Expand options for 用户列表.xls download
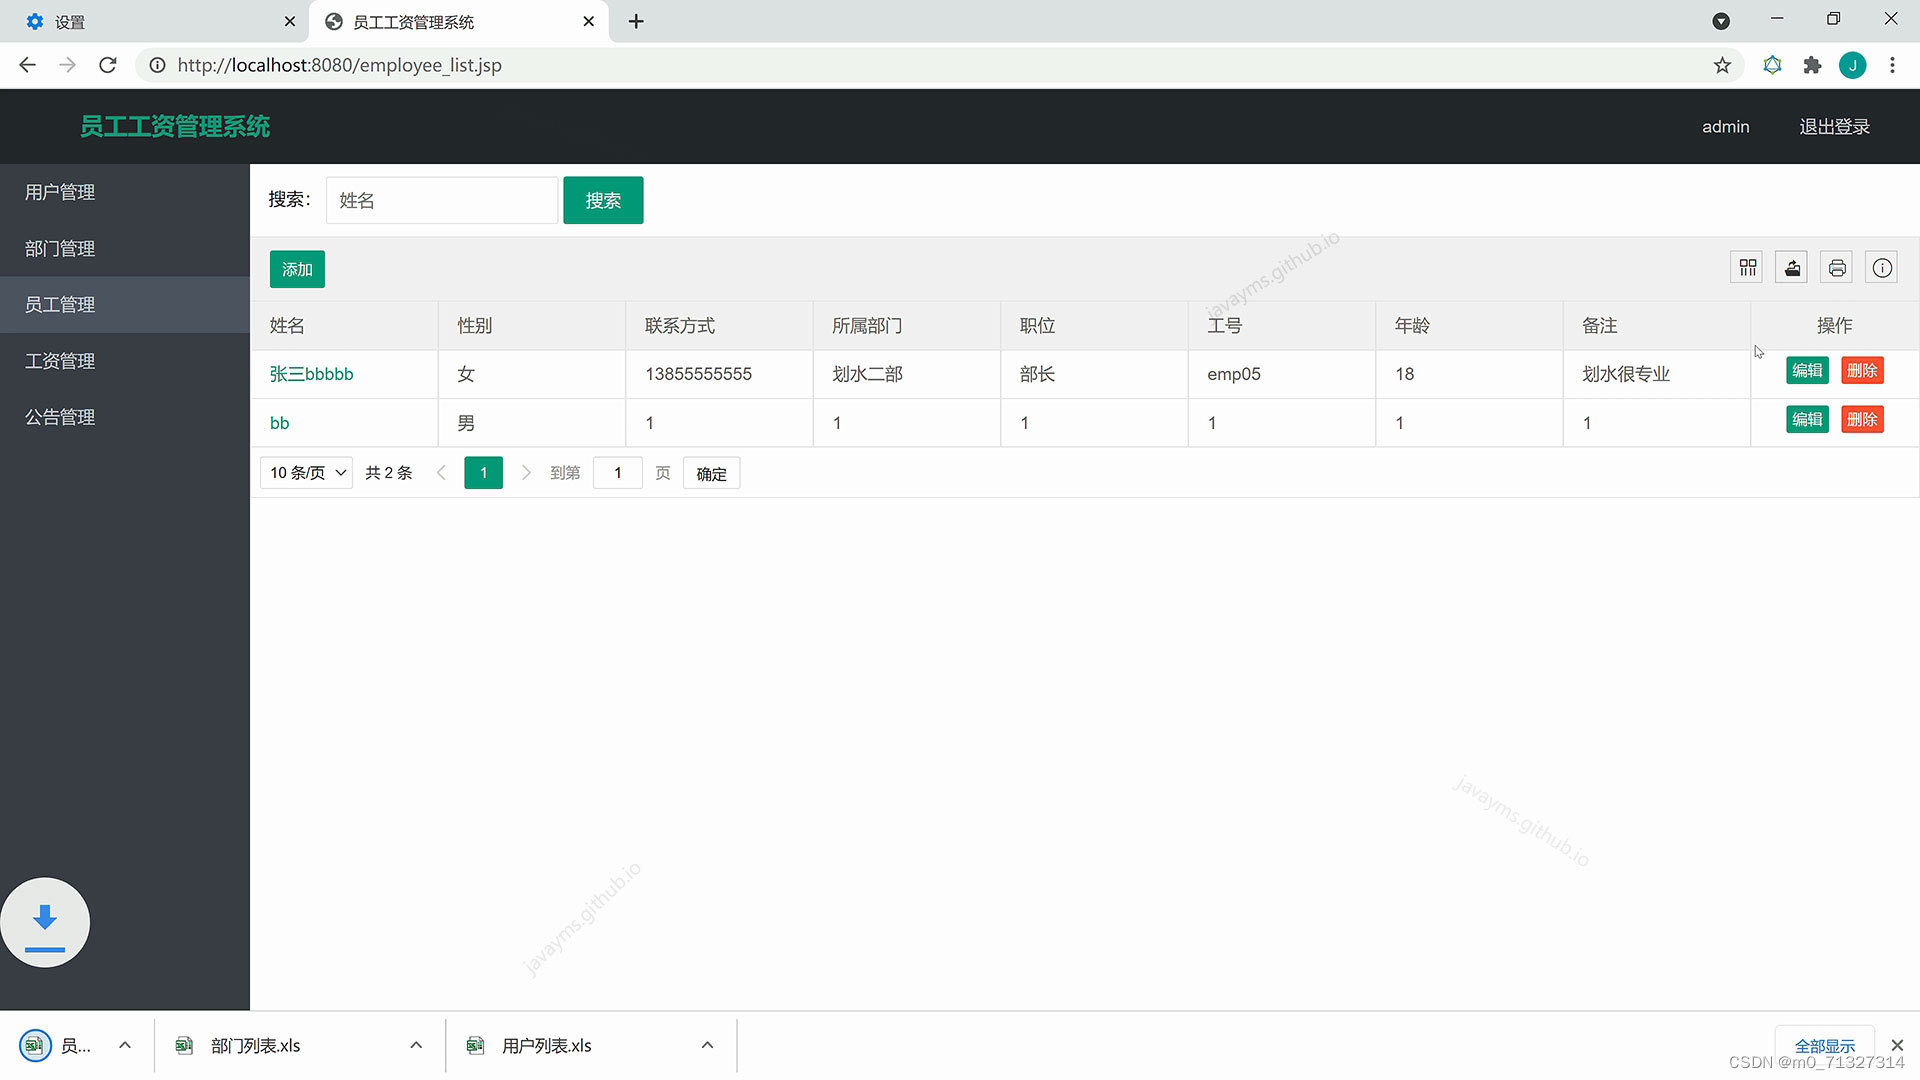The image size is (1920, 1080). point(707,1045)
